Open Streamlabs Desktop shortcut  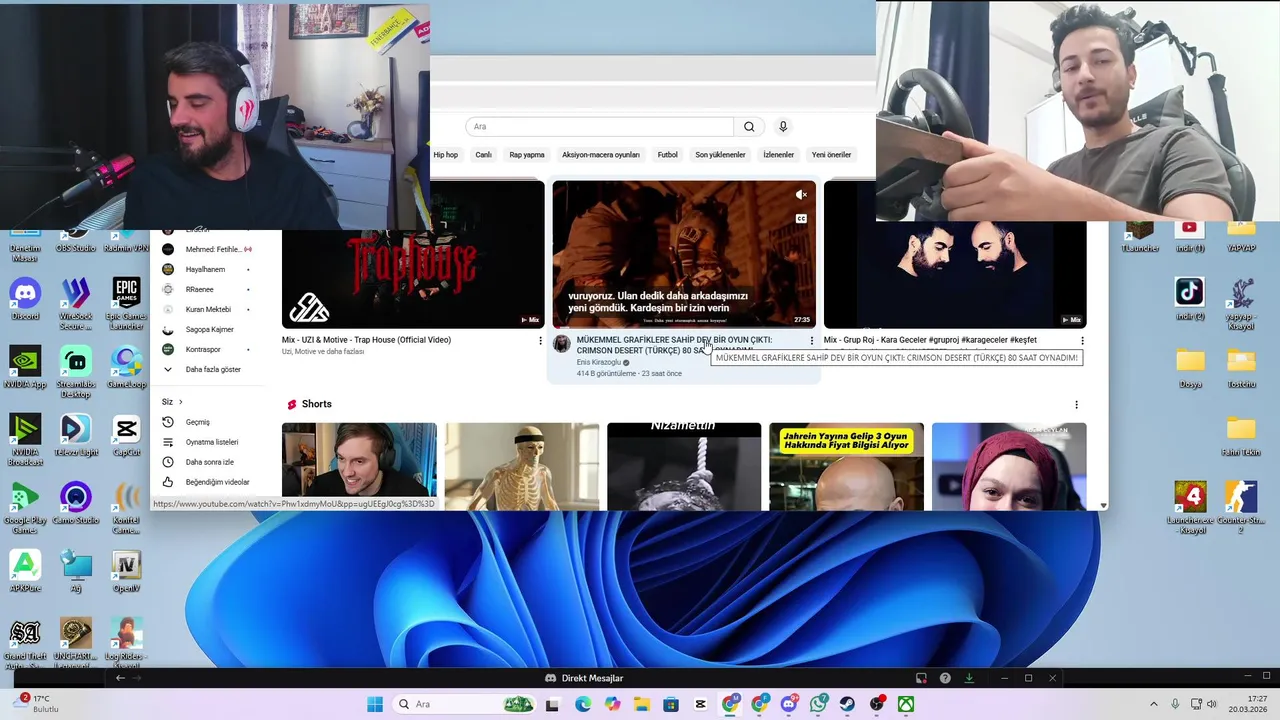click(76, 371)
